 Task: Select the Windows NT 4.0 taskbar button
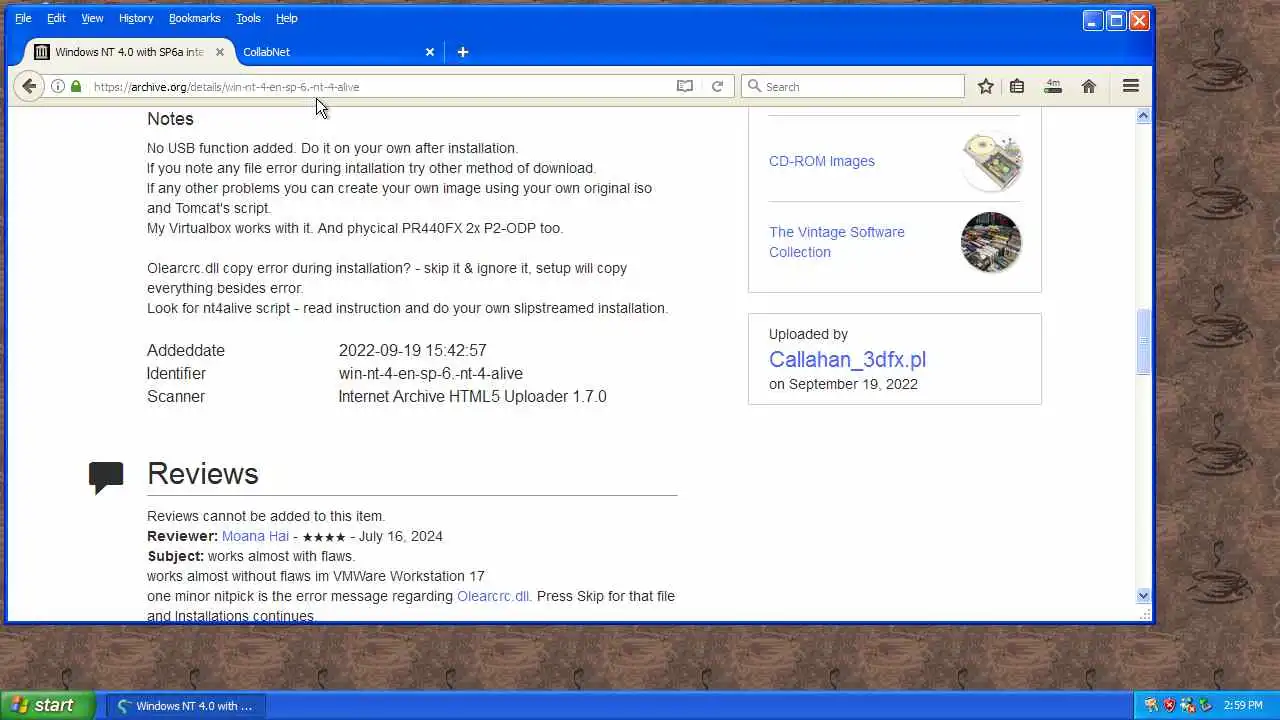pyautogui.click(x=184, y=705)
